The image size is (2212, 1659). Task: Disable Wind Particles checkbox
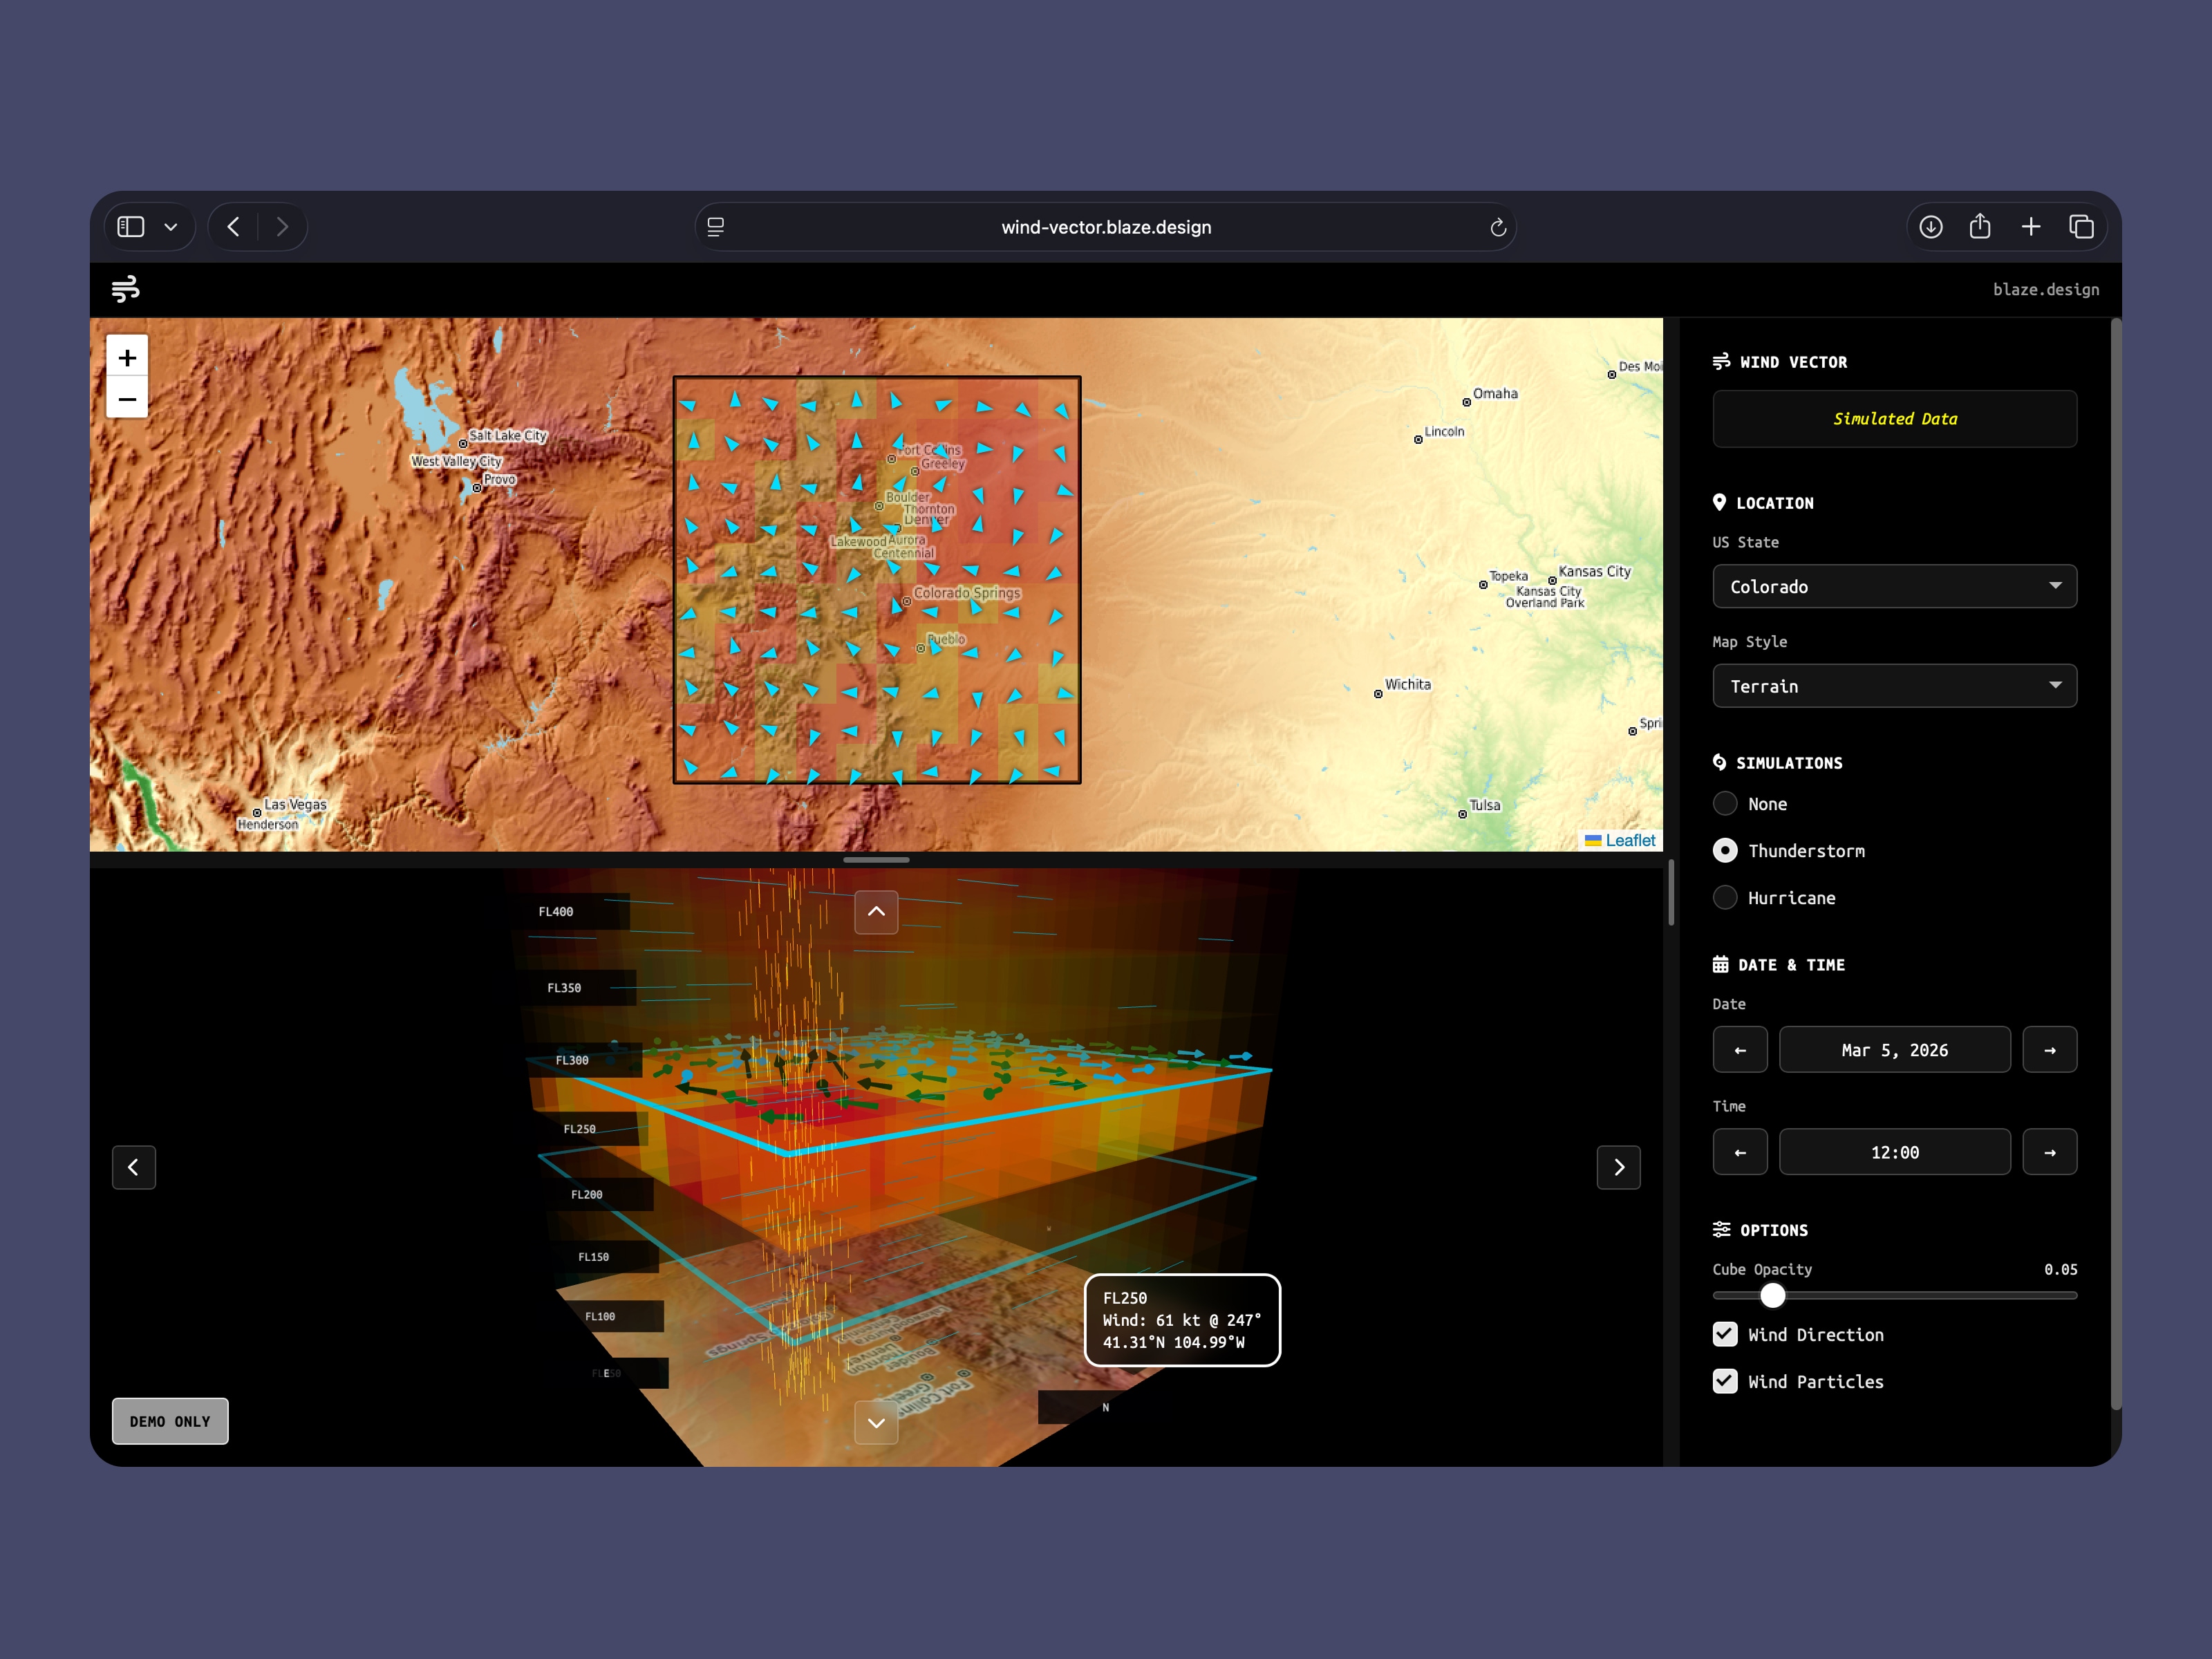pyautogui.click(x=1725, y=1381)
